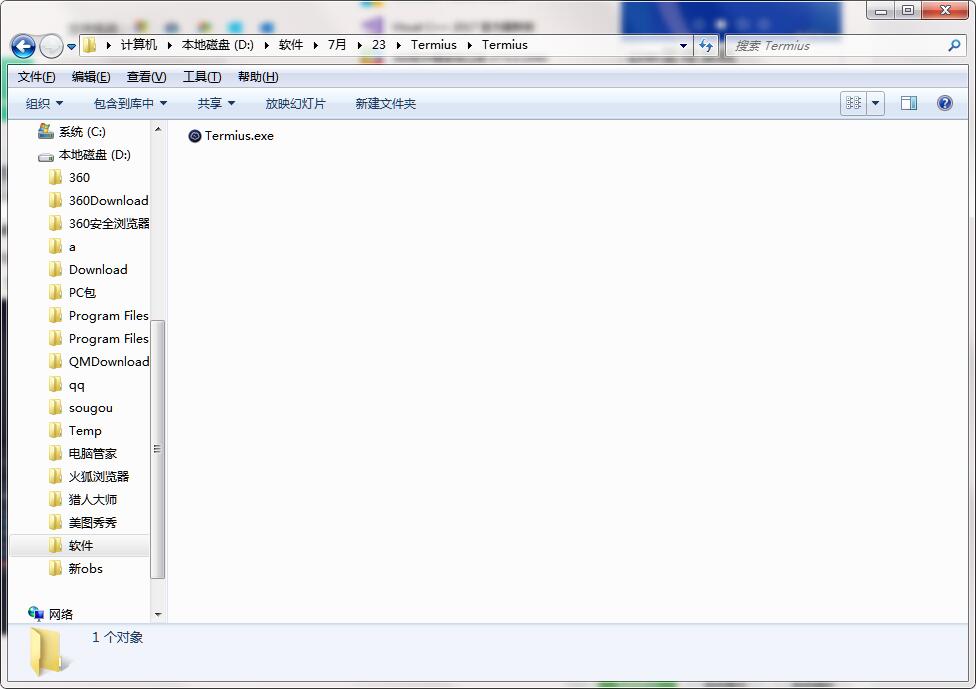Open the 共享 dropdown

216,103
